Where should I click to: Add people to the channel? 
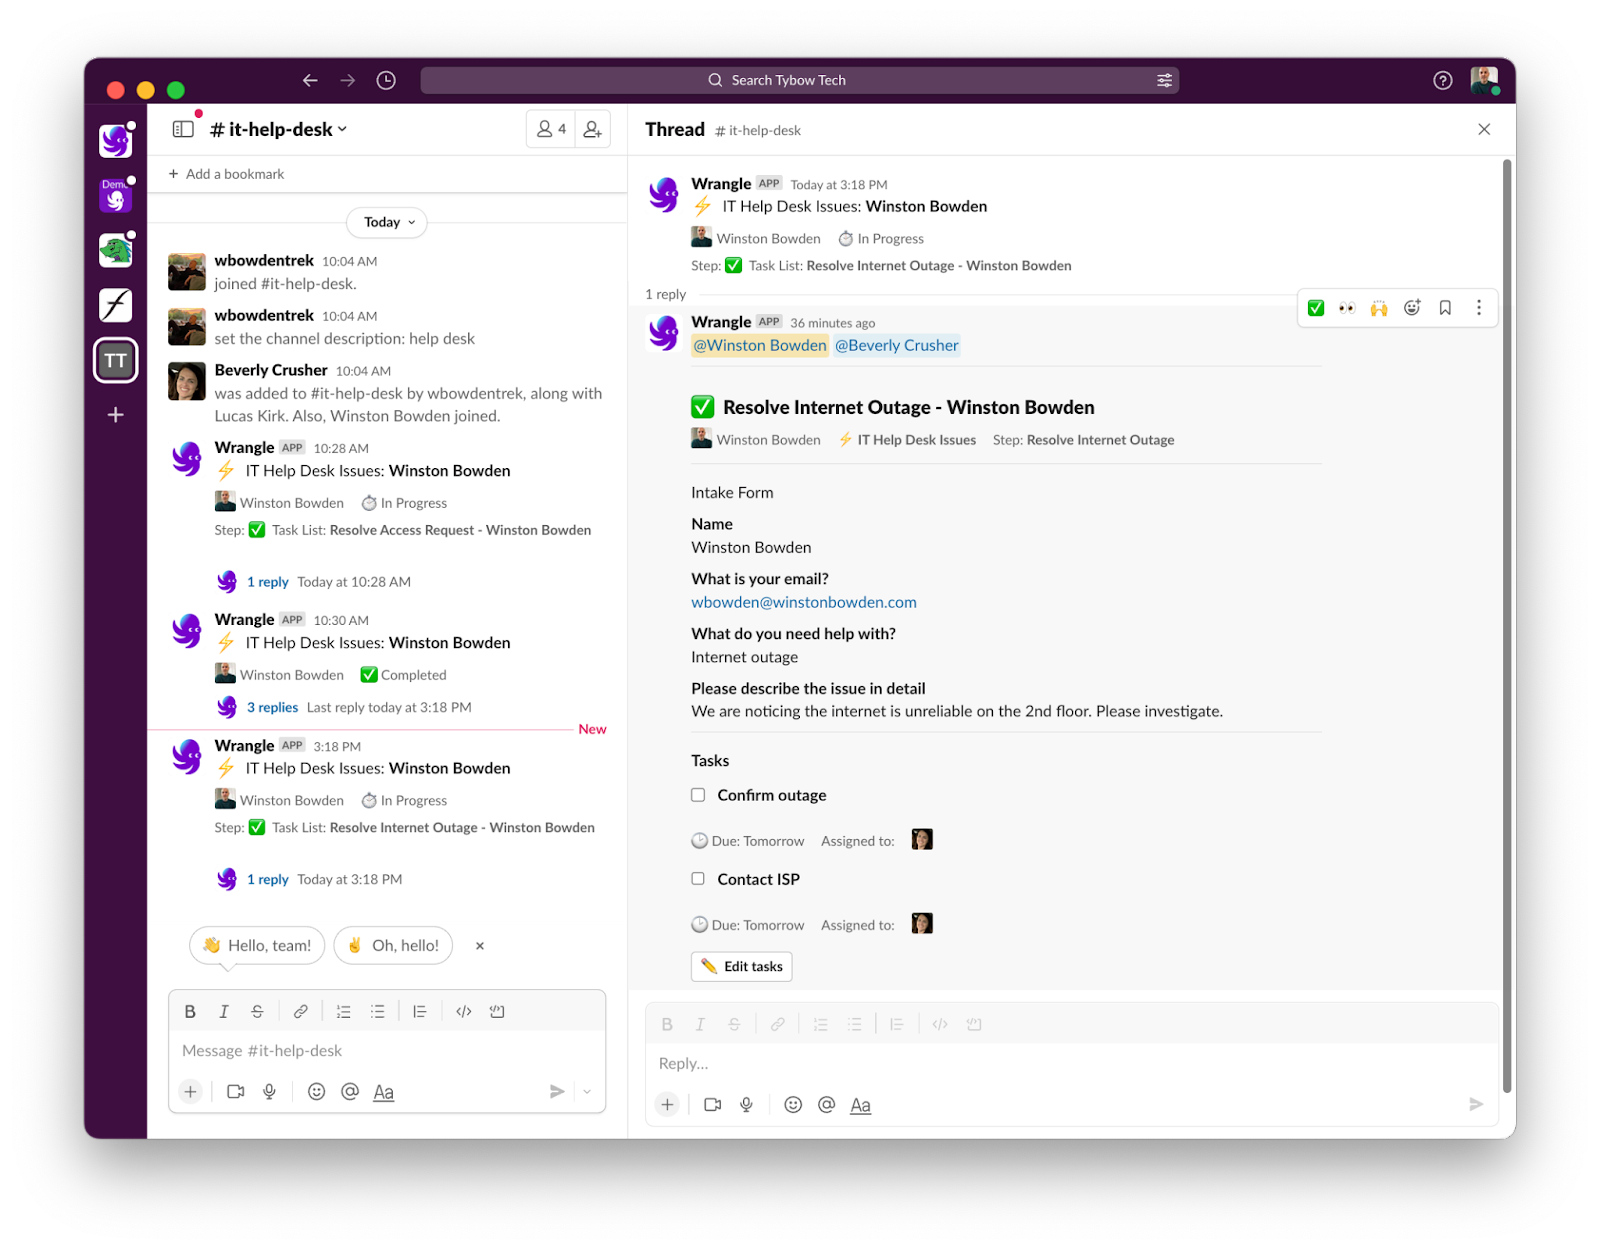click(593, 129)
